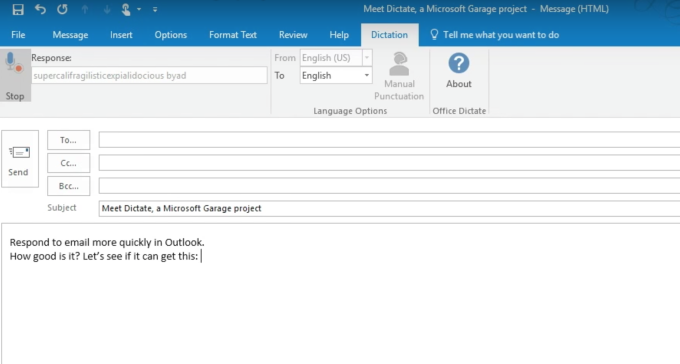
Task: Click Tell me what you want to do
Action: click(x=494, y=35)
